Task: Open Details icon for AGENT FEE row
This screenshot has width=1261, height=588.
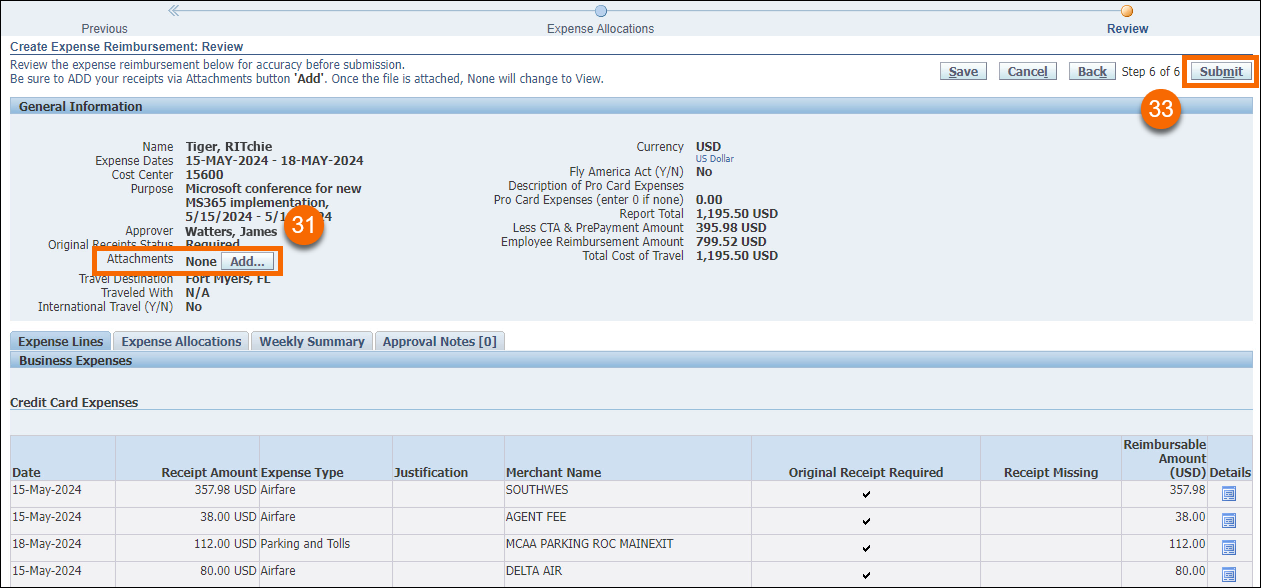Action: point(1229,520)
